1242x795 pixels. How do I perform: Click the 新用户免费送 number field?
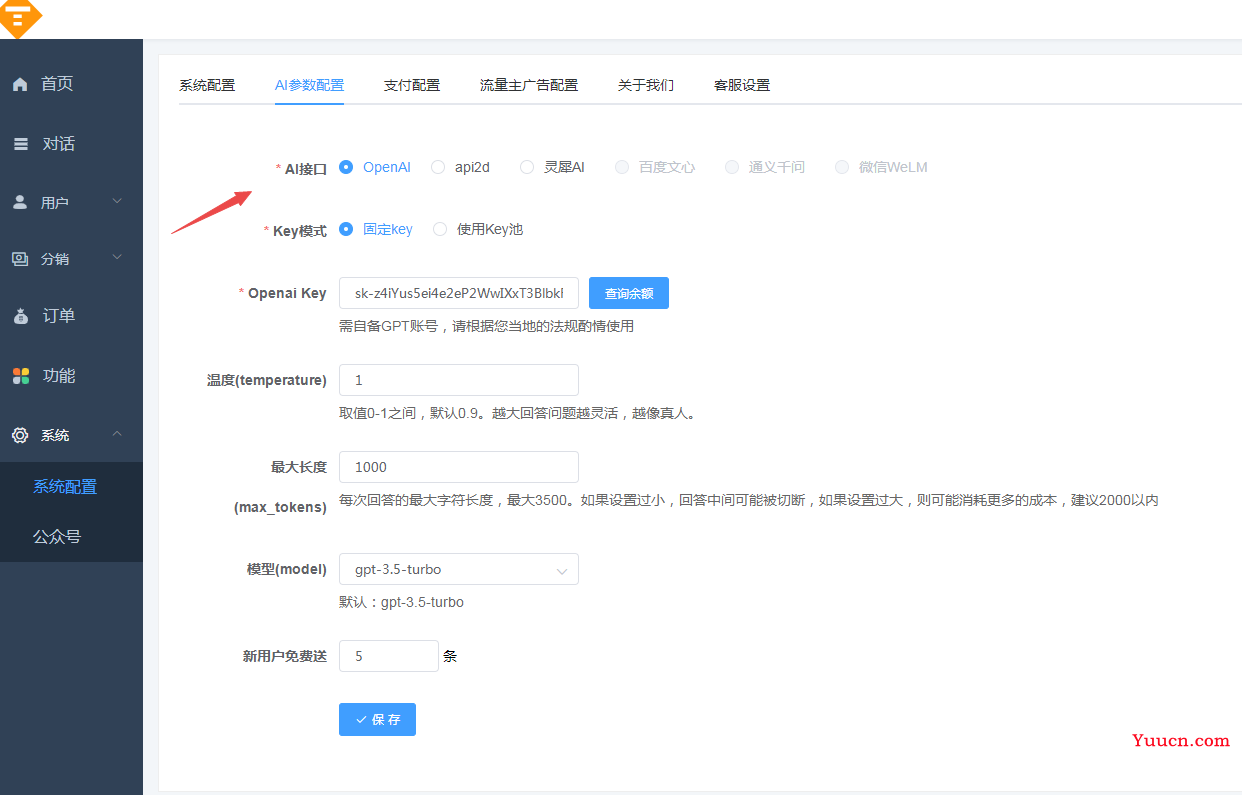389,656
